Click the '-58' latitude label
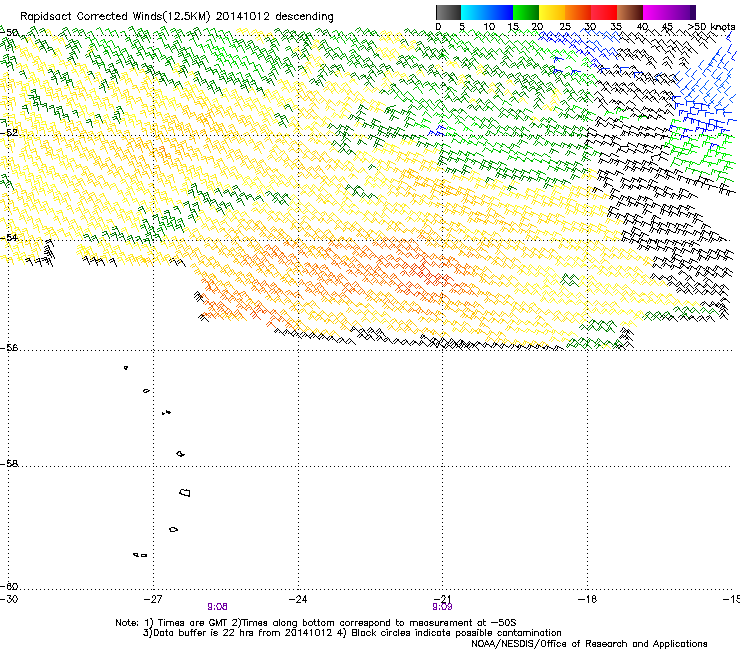This screenshot has height=650, width=740. [9, 464]
